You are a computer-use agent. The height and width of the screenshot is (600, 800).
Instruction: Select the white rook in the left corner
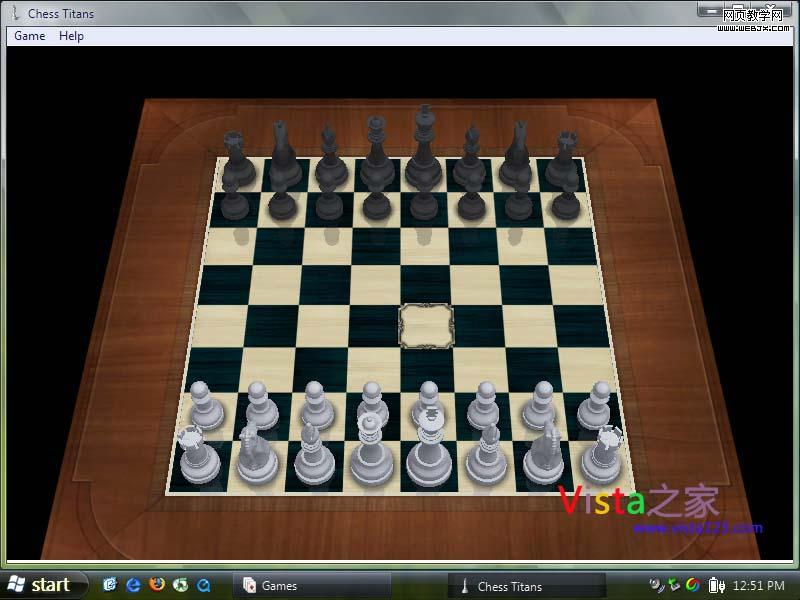(x=197, y=457)
